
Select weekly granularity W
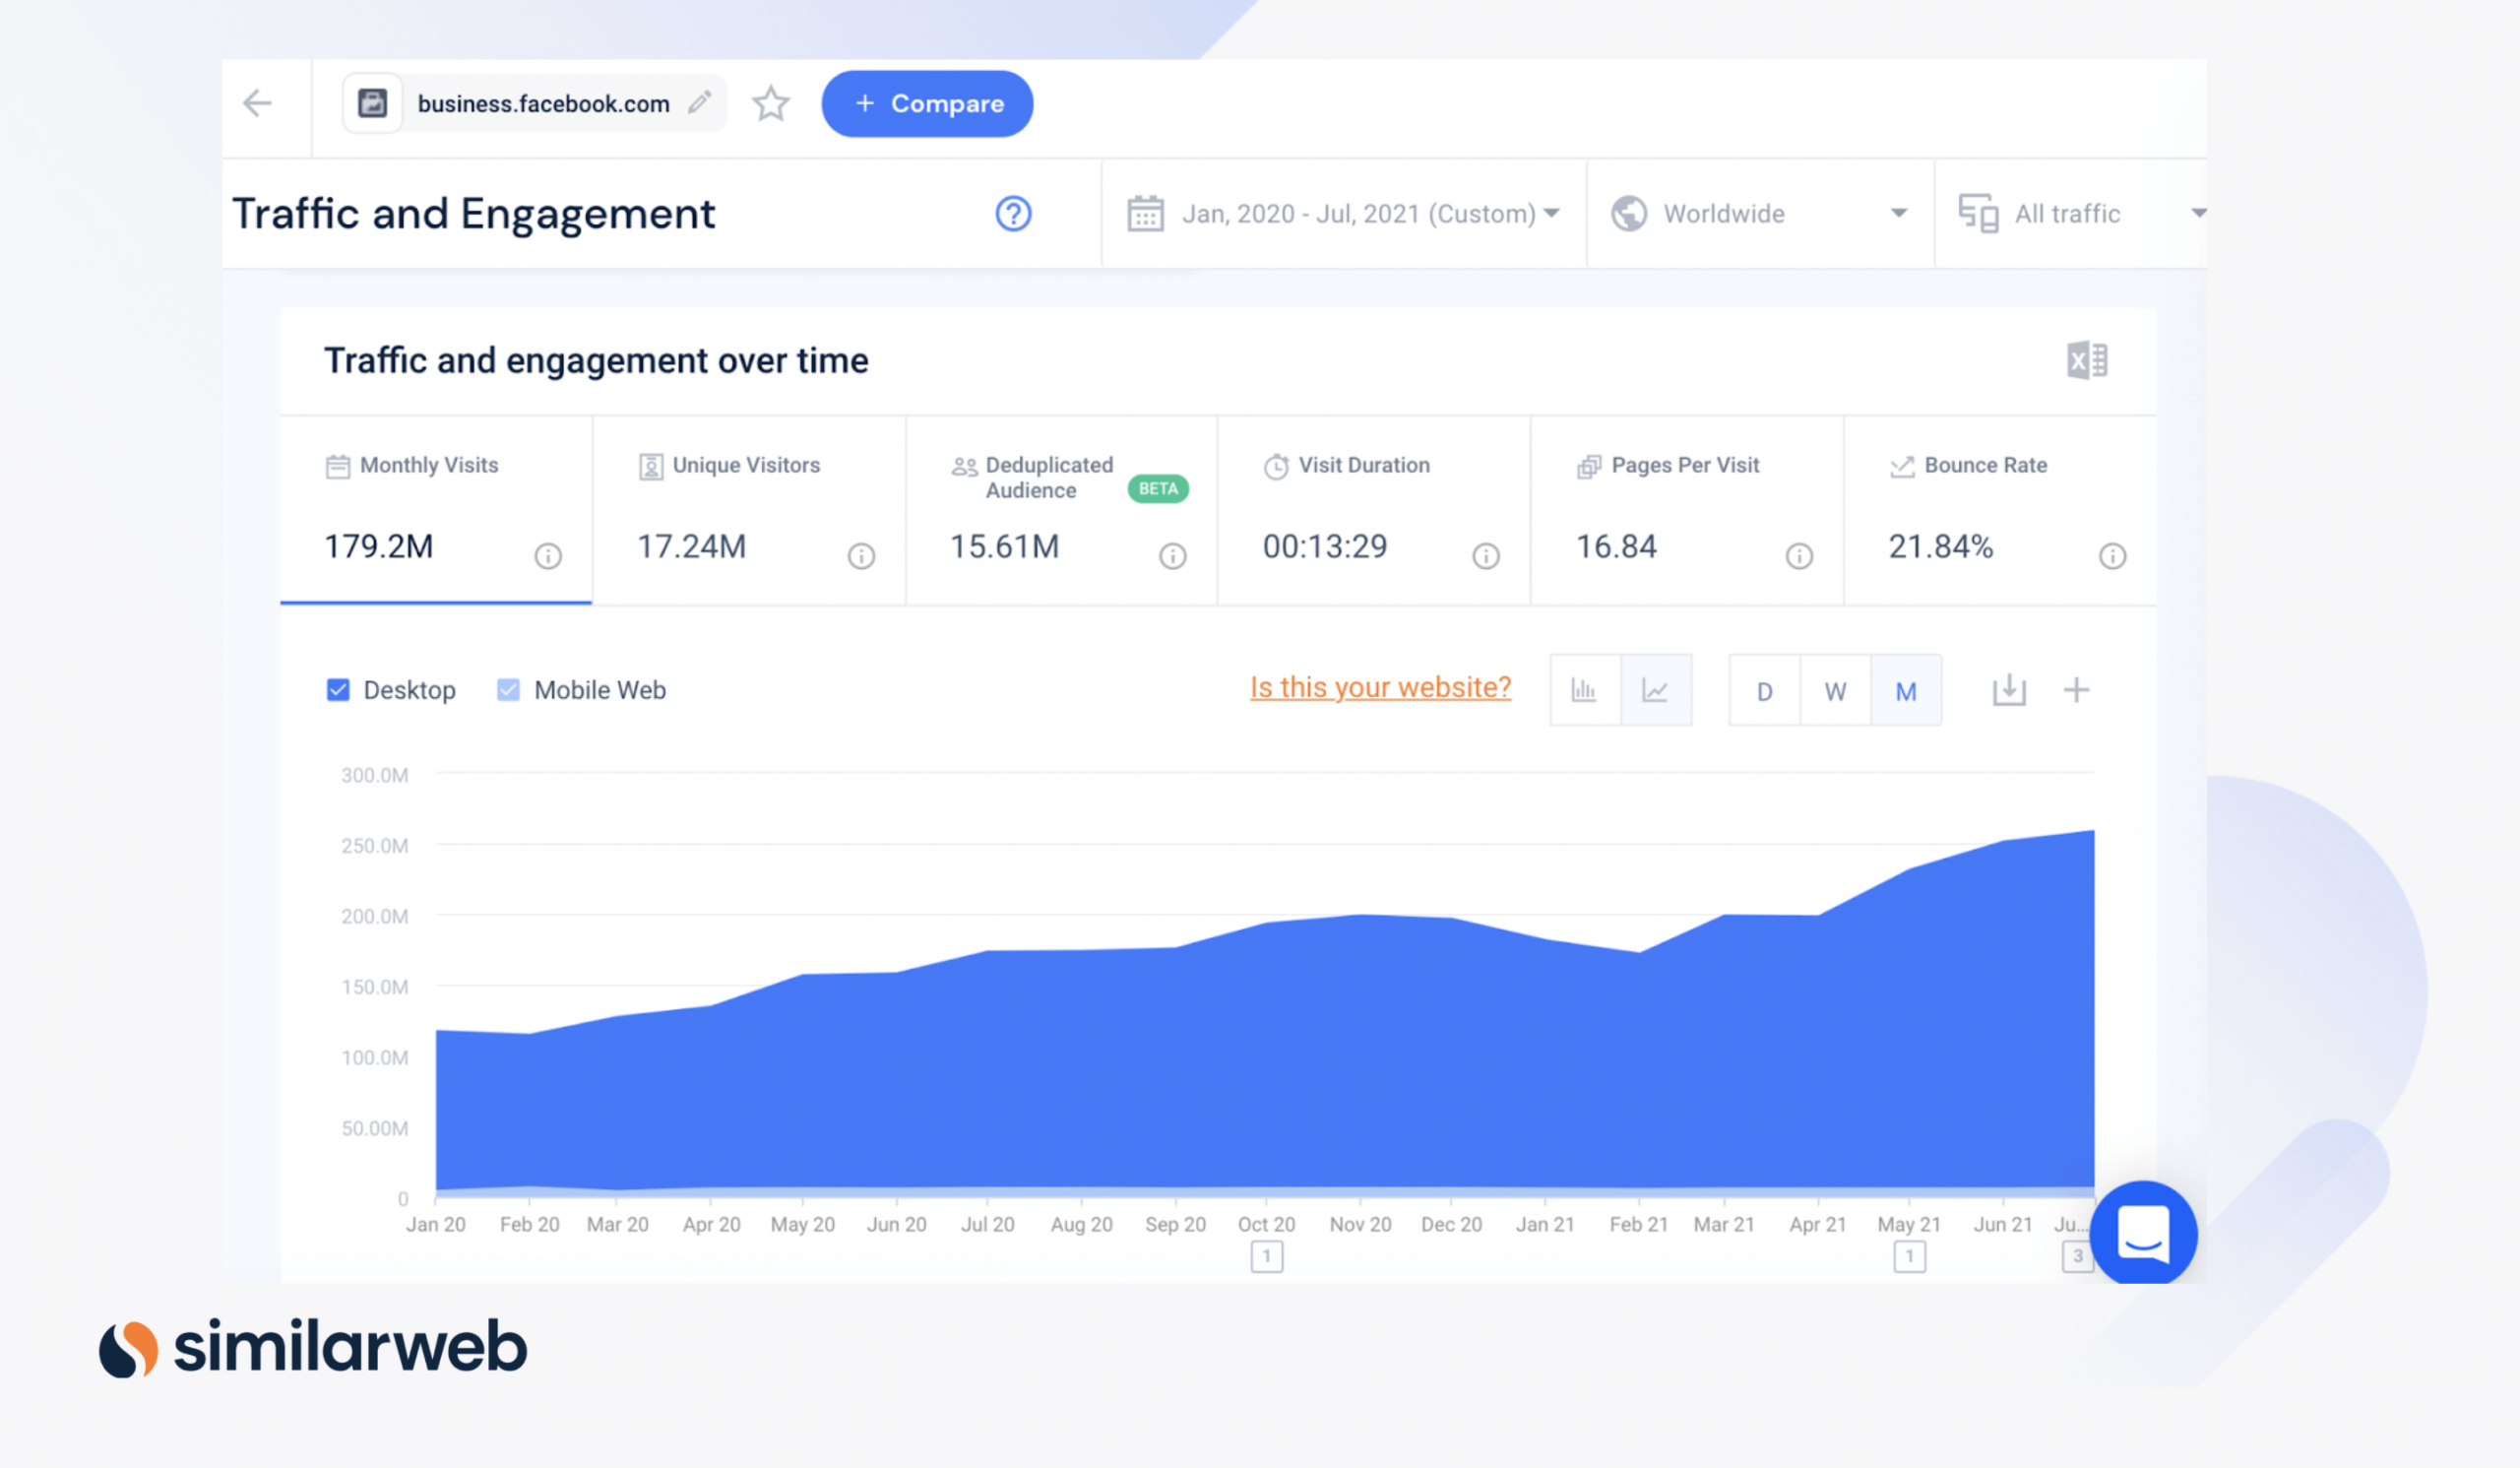point(1835,690)
